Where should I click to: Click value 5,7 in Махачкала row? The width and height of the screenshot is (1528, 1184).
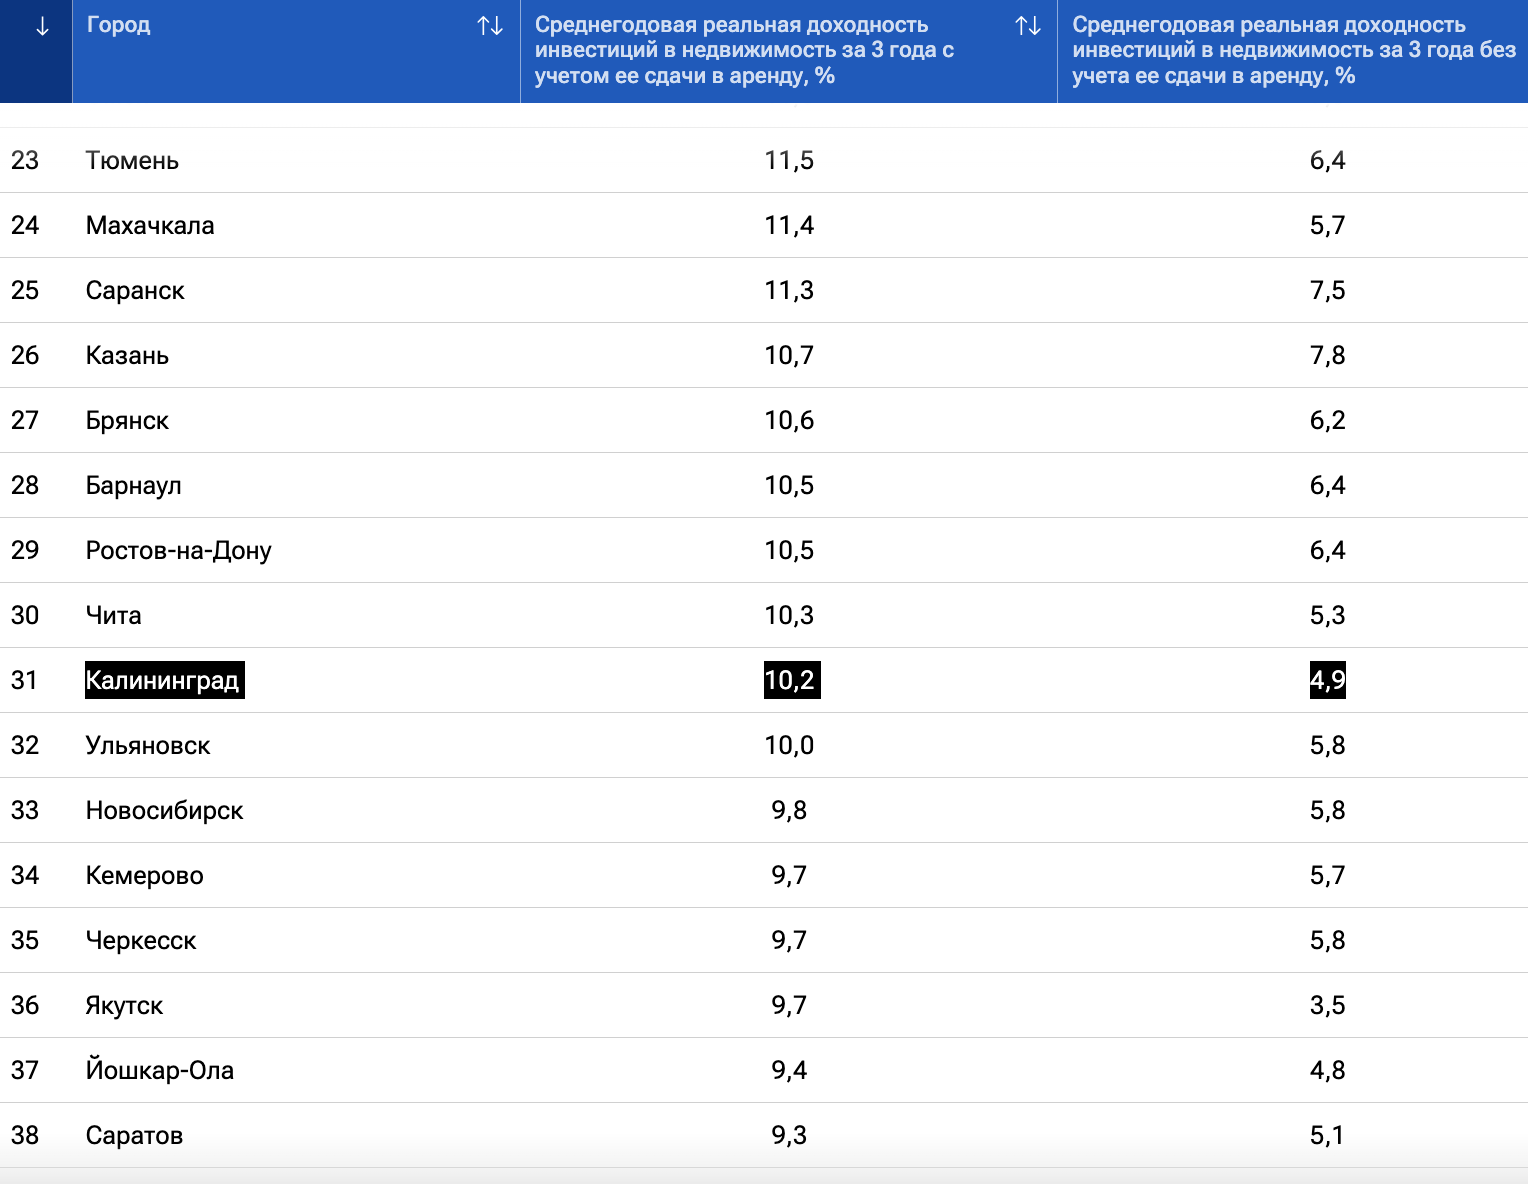[1327, 226]
